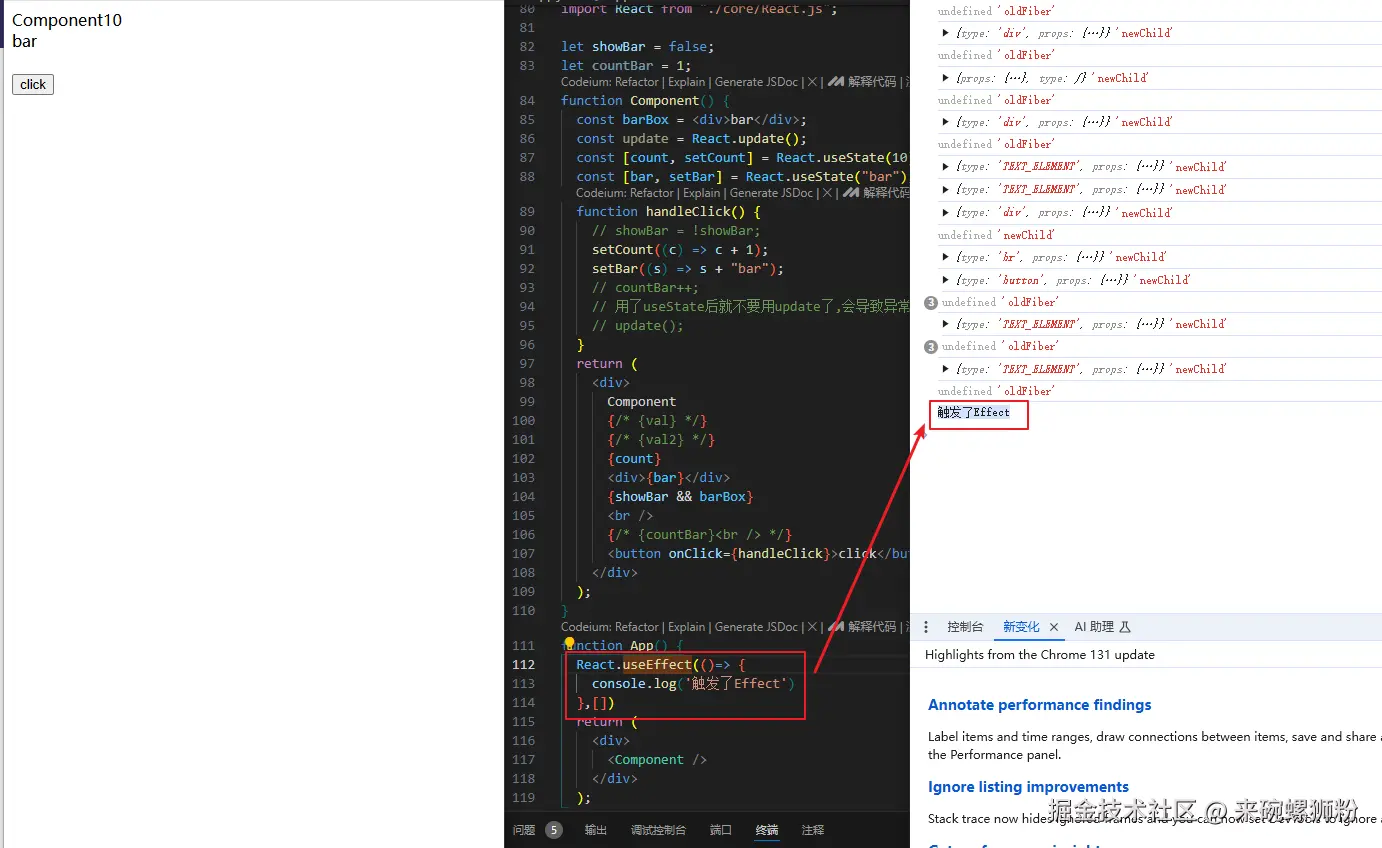Image resolution: width=1382 pixels, height=848 pixels.
Task: Open the DevTools drawer three-dot menu
Action: tap(926, 627)
